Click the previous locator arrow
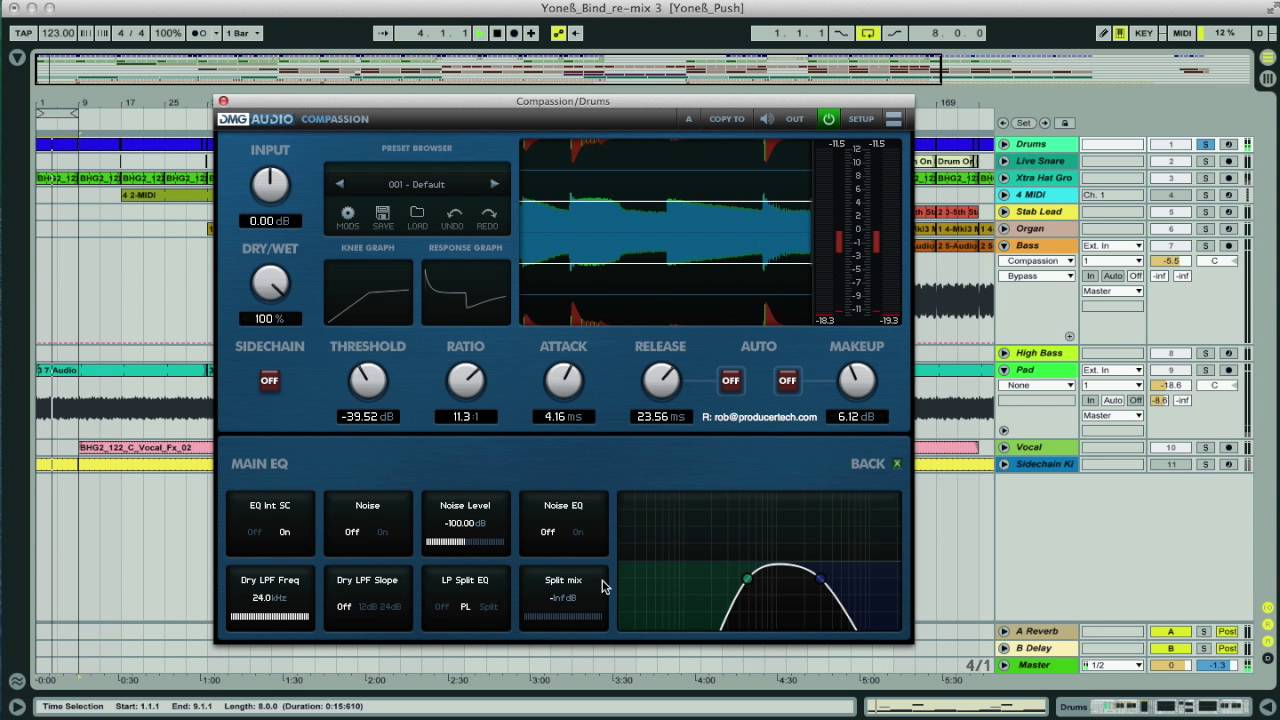 [x=1003, y=123]
